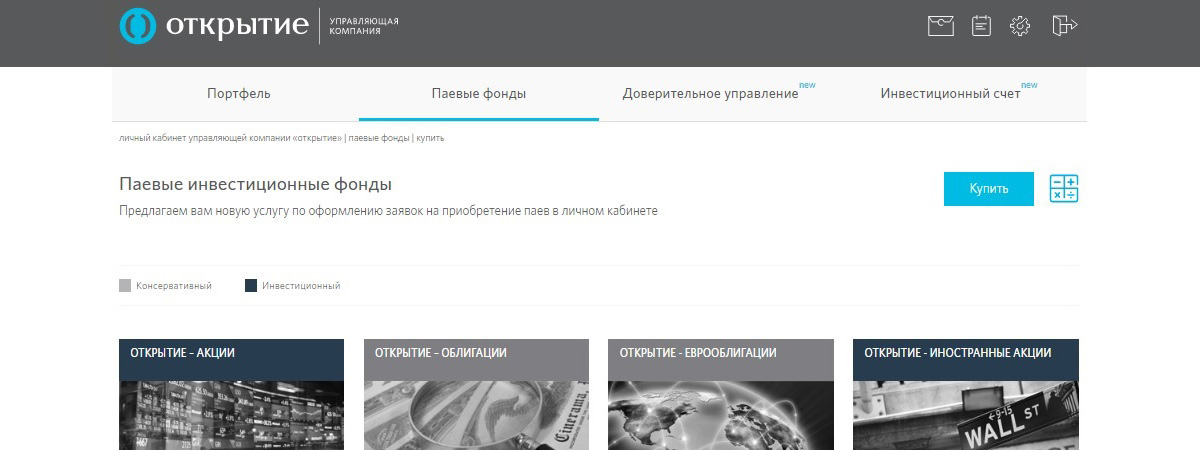Click the logout door icon
The height and width of the screenshot is (450, 1200).
[x=1064, y=26]
